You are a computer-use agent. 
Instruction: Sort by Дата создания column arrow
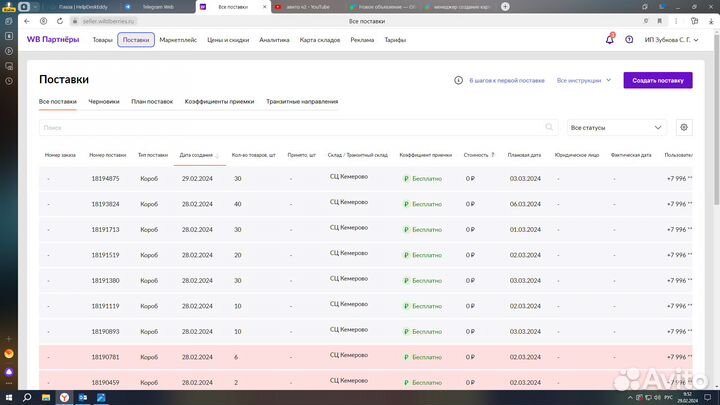pyautogui.click(x=217, y=156)
